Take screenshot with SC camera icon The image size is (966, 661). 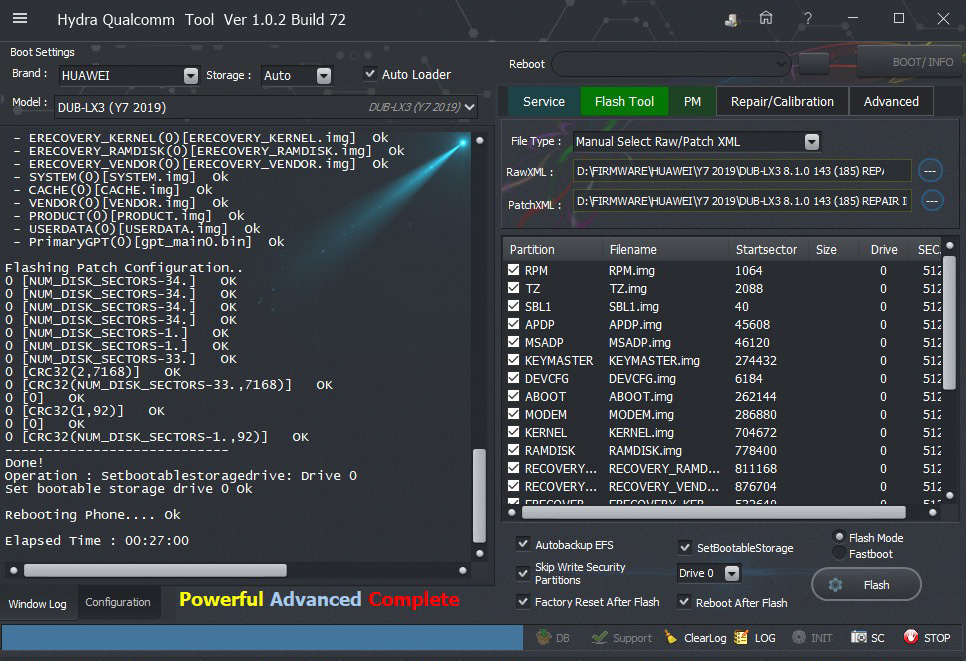[867, 638]
